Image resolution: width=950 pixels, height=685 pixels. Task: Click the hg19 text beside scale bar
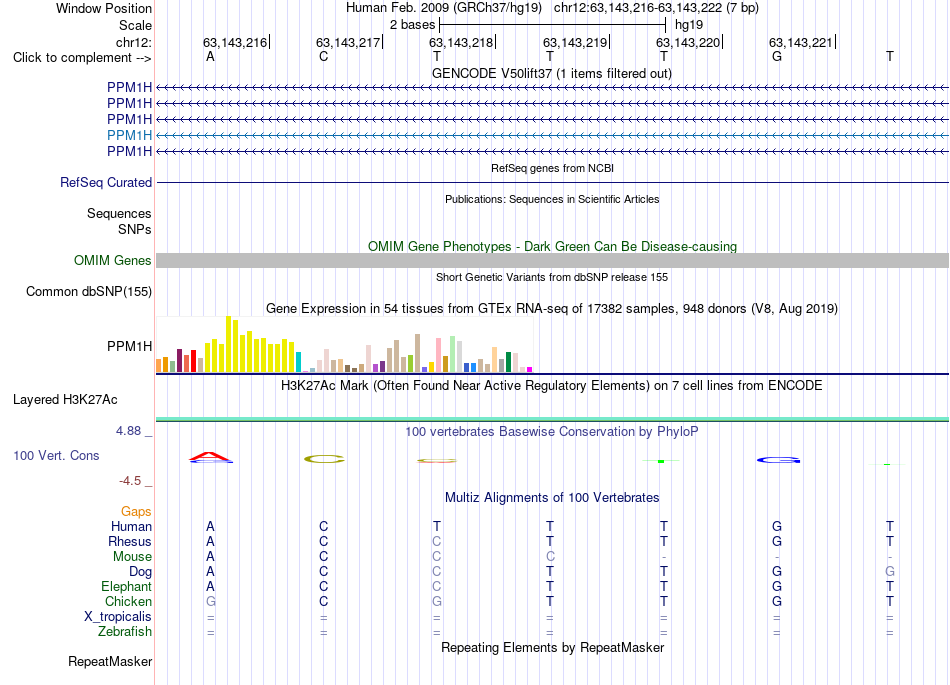689,25
